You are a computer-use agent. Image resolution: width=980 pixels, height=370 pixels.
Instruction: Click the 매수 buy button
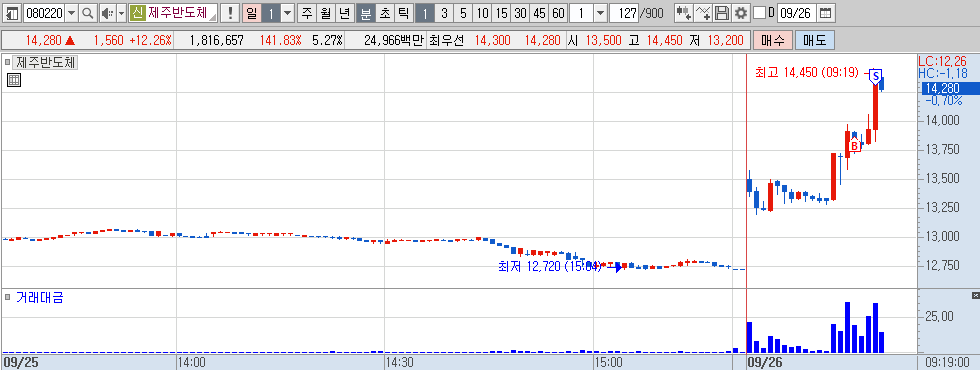point(773,41)
